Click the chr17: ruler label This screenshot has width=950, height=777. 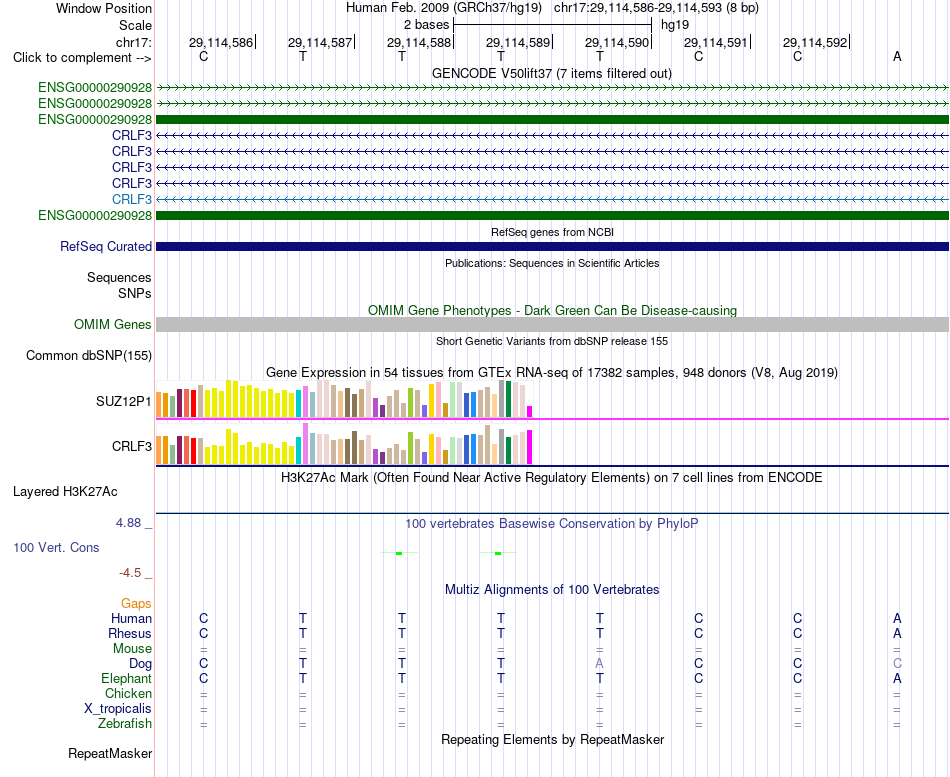tap(133, 42)
